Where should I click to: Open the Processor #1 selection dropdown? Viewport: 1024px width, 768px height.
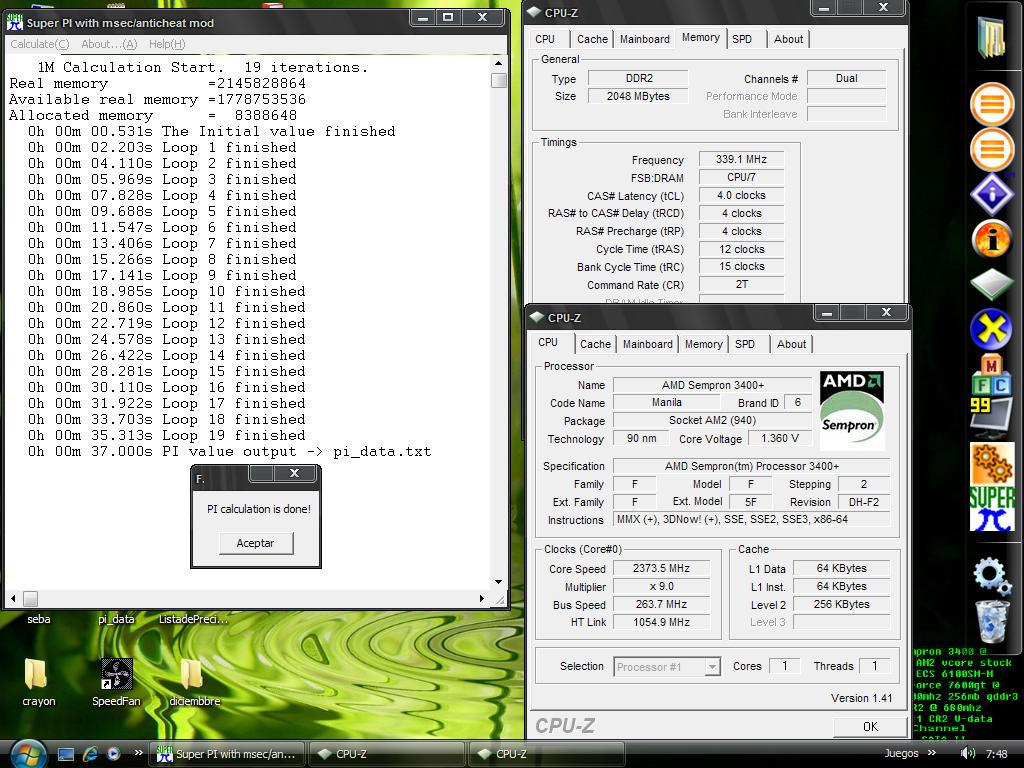(x=667, y=667)
